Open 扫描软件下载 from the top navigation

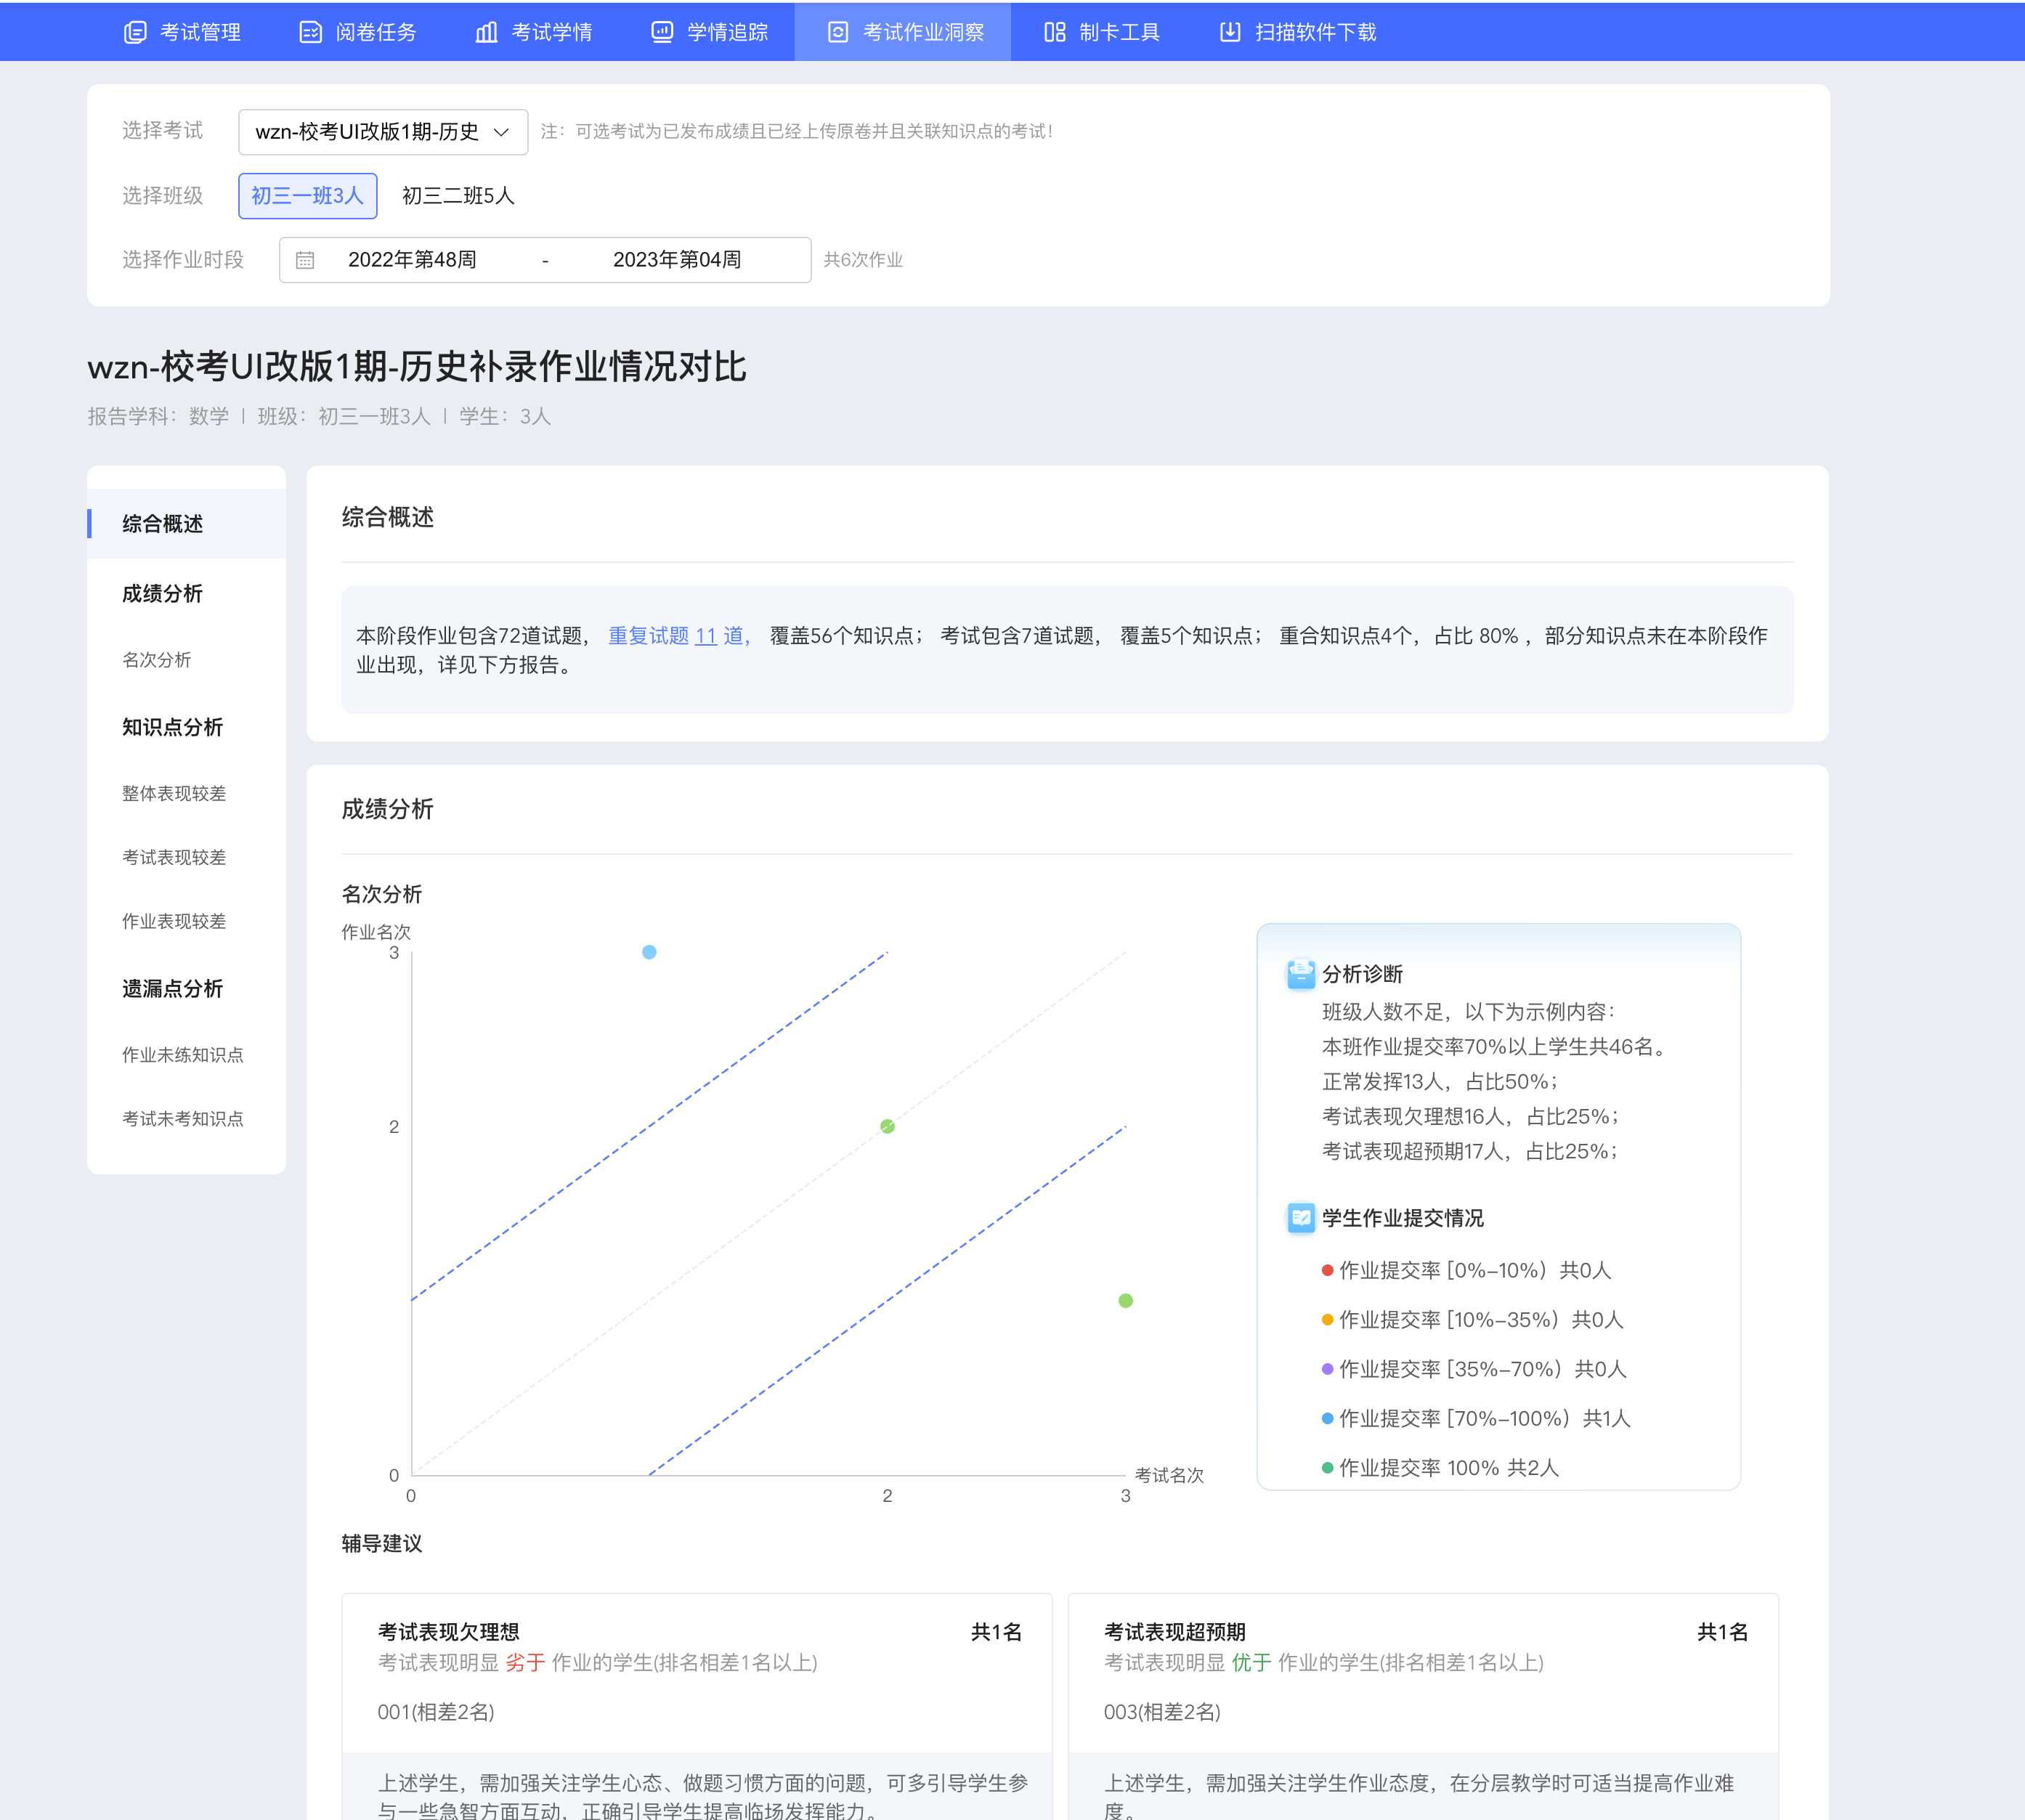pyautogui.click(x=1298, y=32)
